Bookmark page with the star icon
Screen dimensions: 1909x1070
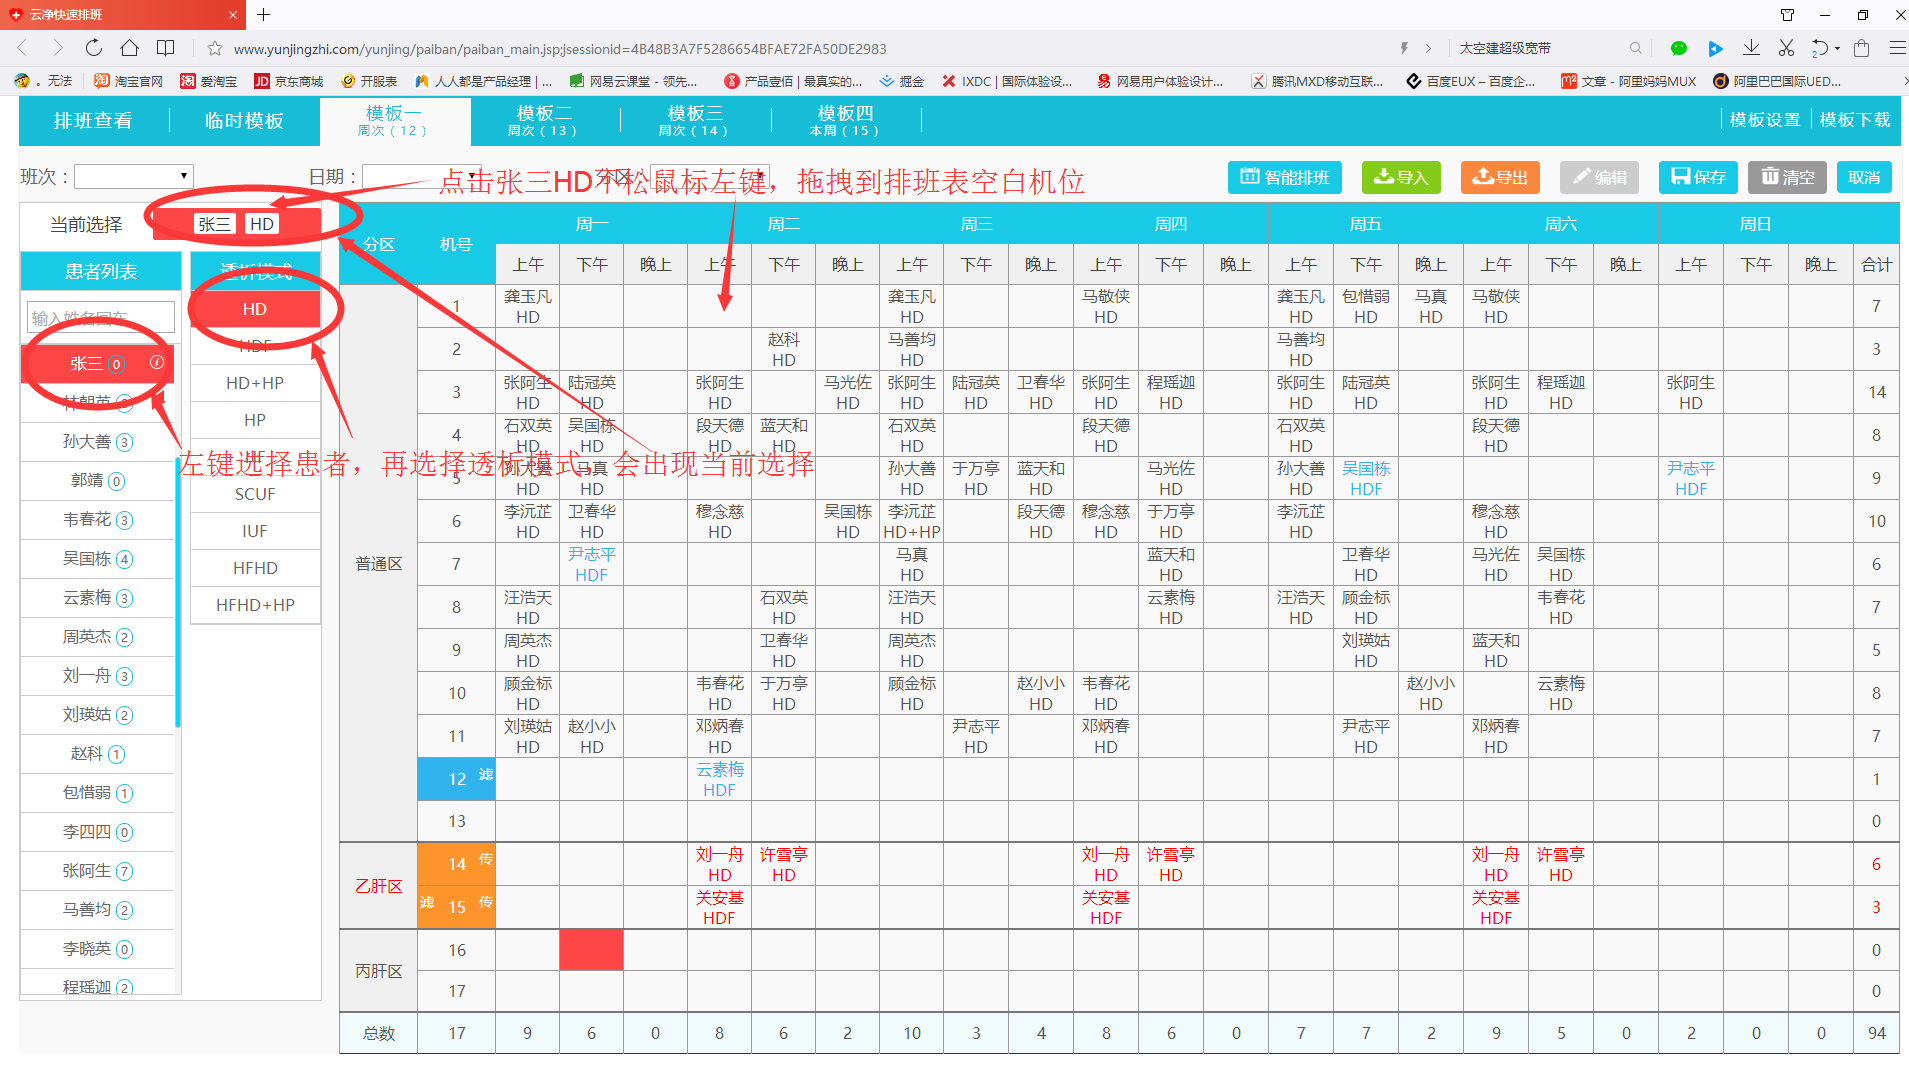214,48
